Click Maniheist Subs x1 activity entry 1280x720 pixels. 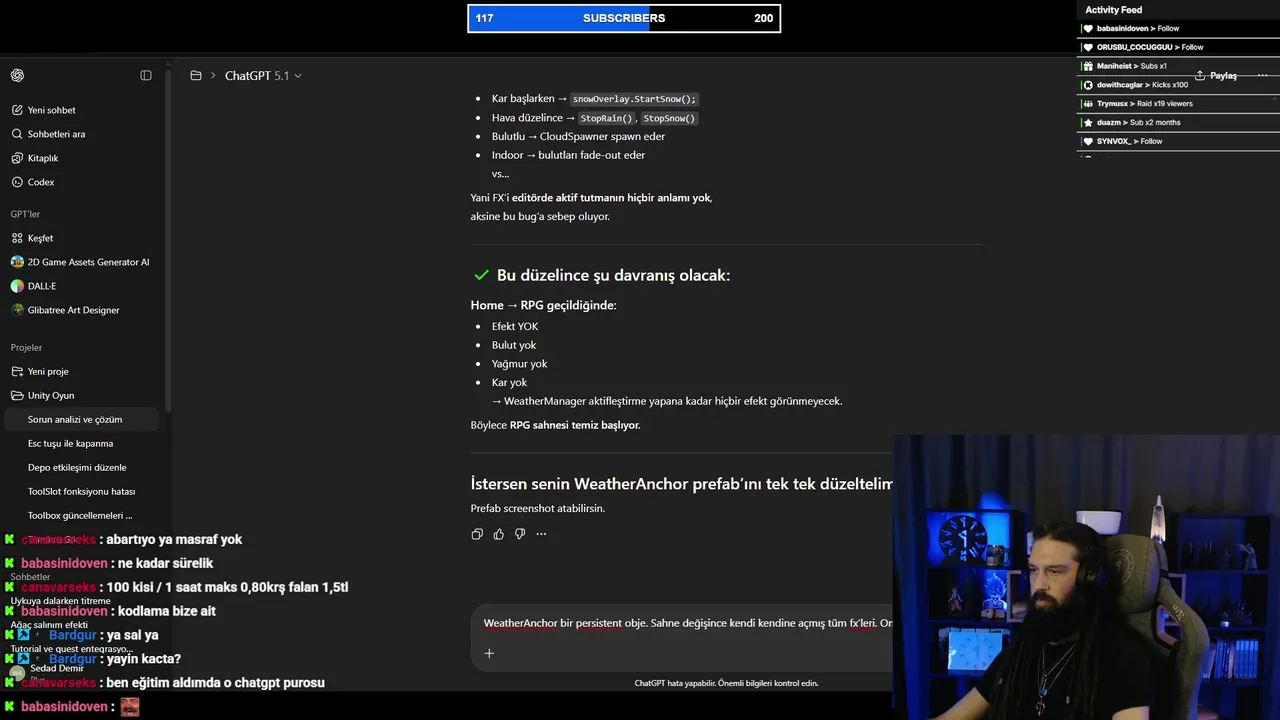[1125, 66]
